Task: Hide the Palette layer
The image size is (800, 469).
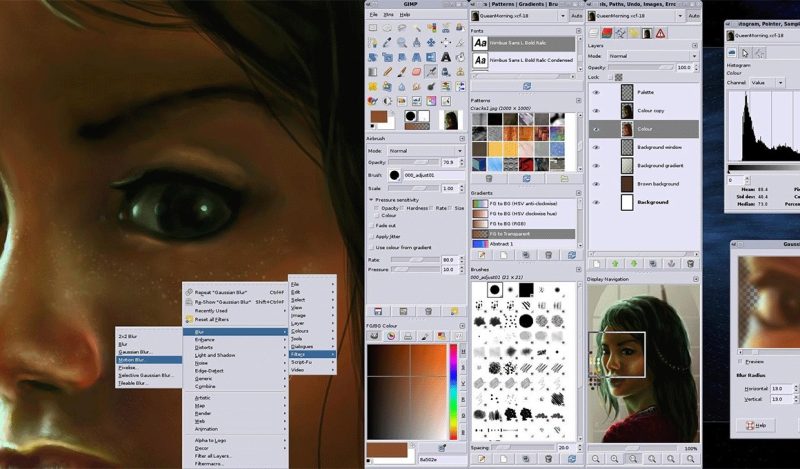Action: click(596, 92)
